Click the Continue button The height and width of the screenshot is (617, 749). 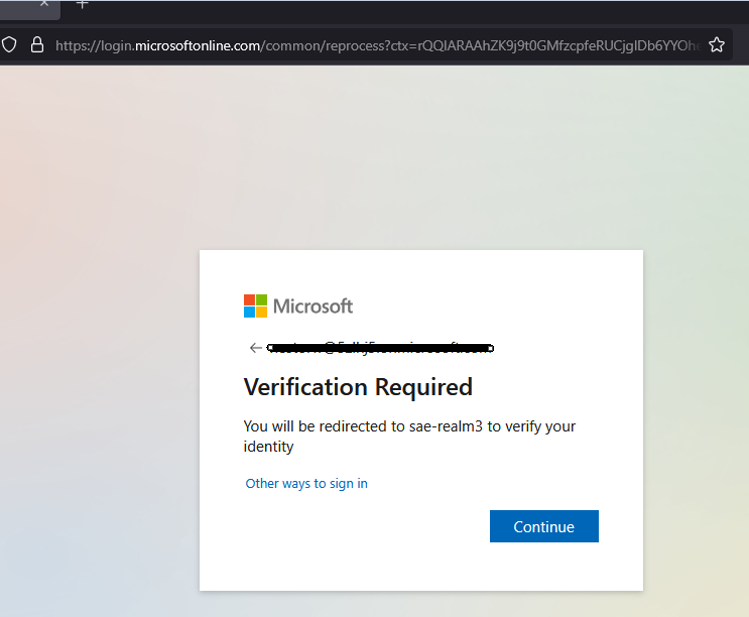click(544, 526)
